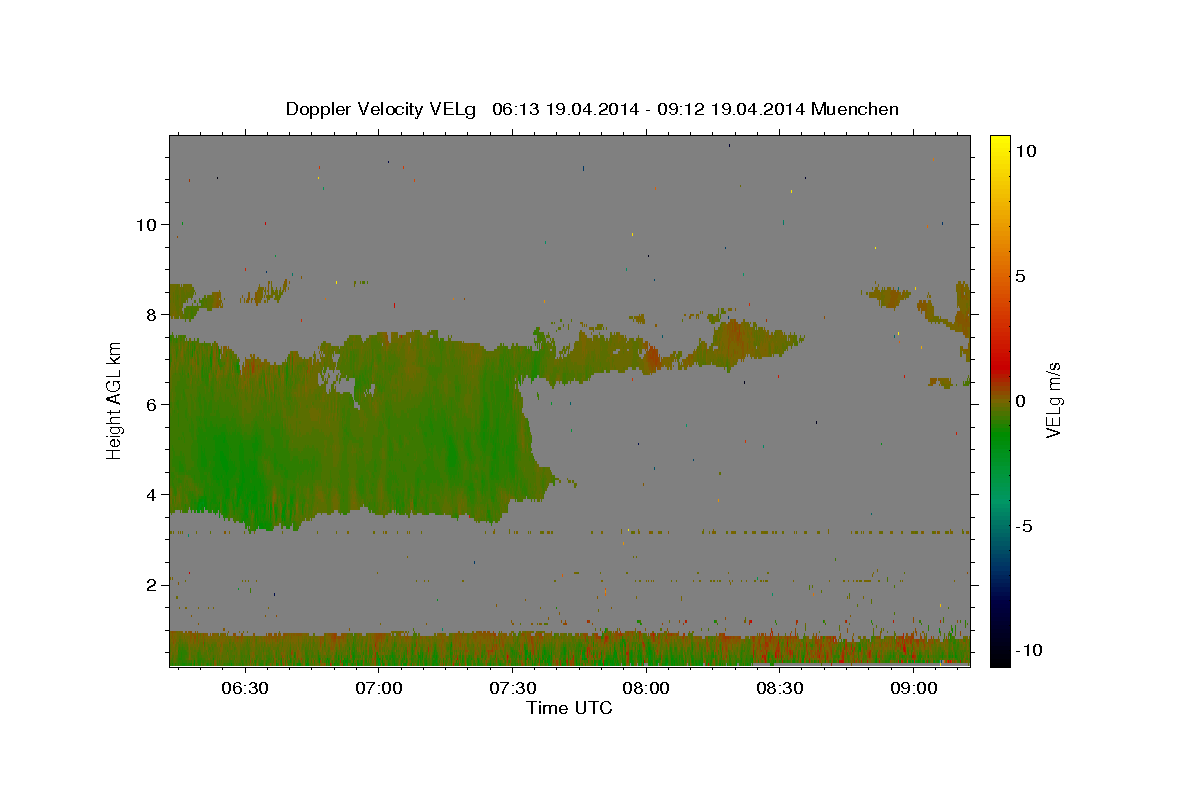Click the colorbar label '-5'
The width and height of the screenshot is (1200, 800).
pyautogui.click(x=1026, y=526)
